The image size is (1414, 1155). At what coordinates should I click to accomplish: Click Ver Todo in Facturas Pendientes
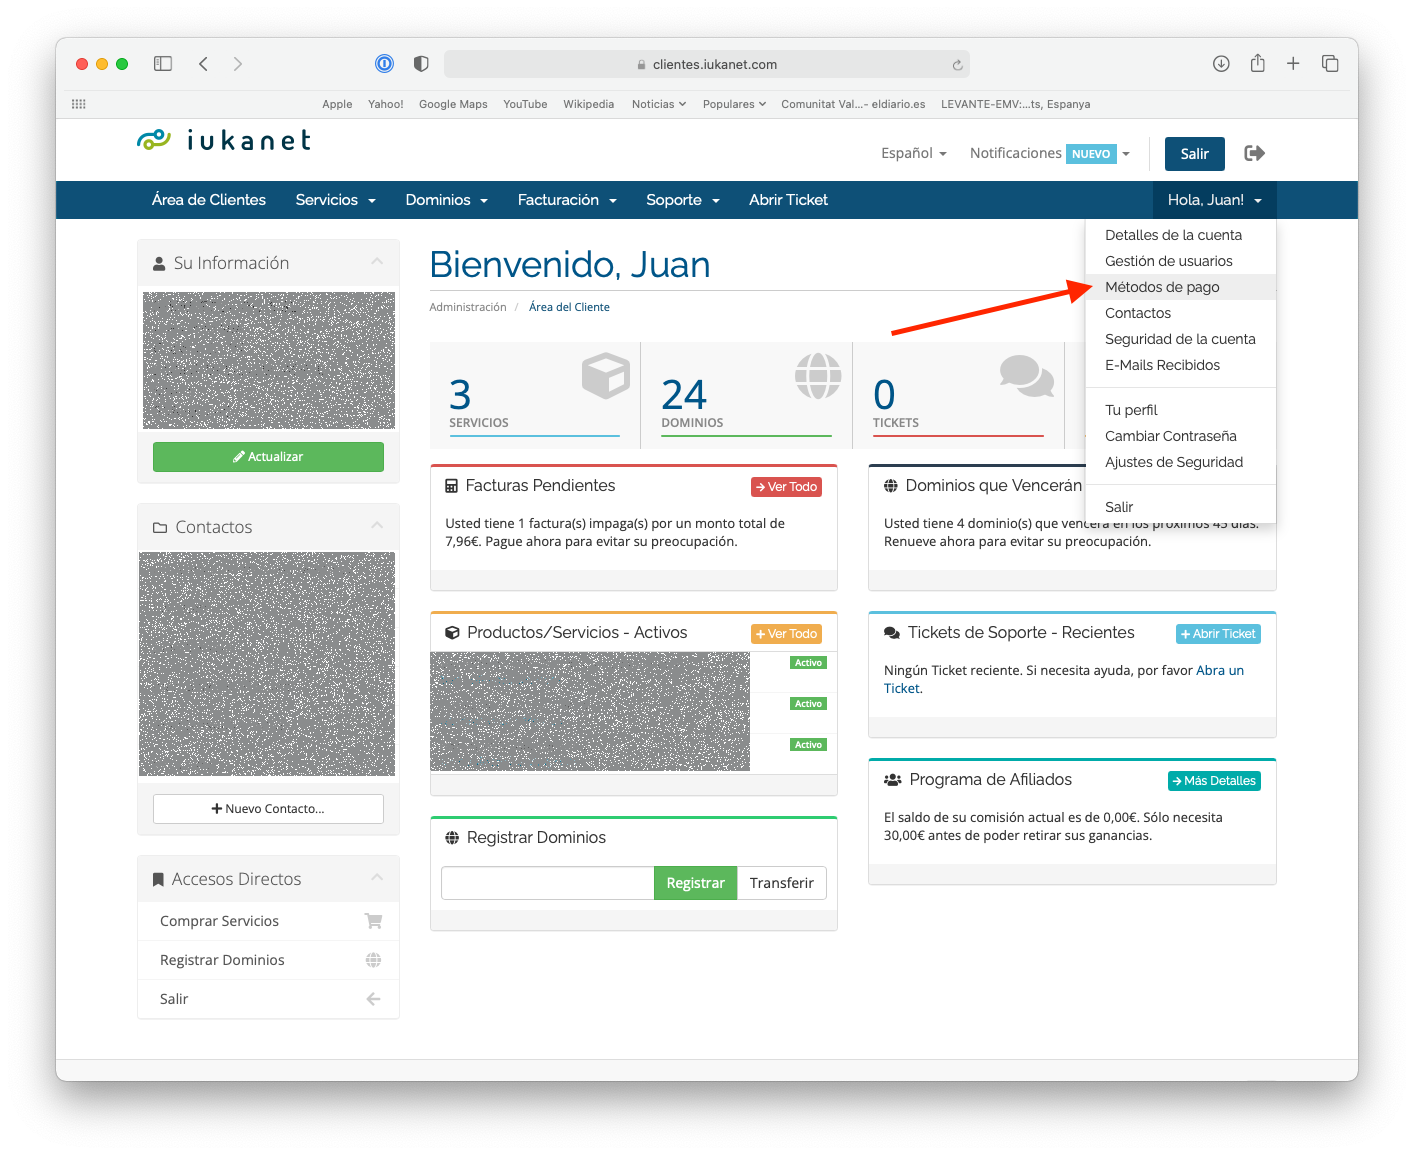(786, 487)
